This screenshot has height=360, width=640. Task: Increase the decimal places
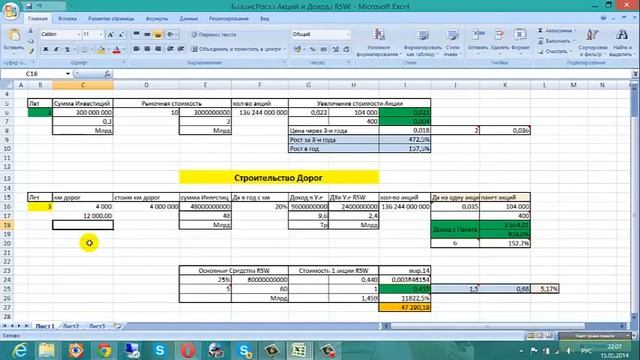point(335,49)
